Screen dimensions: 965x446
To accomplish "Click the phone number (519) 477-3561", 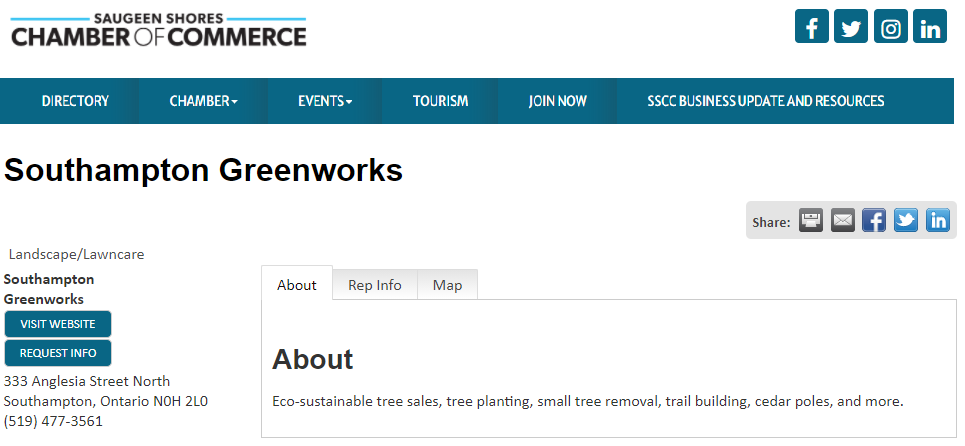I will coord(53,421).
